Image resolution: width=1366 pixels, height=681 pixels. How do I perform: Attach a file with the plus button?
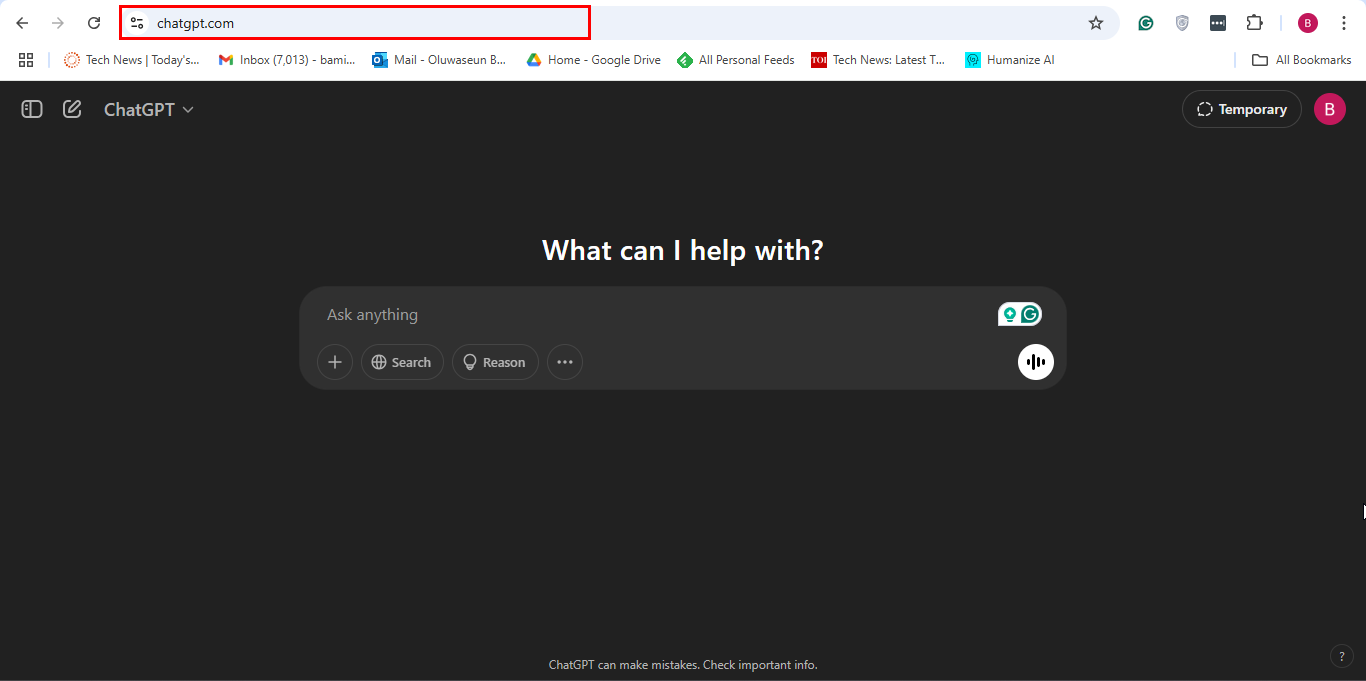click(x=335, y=362)
